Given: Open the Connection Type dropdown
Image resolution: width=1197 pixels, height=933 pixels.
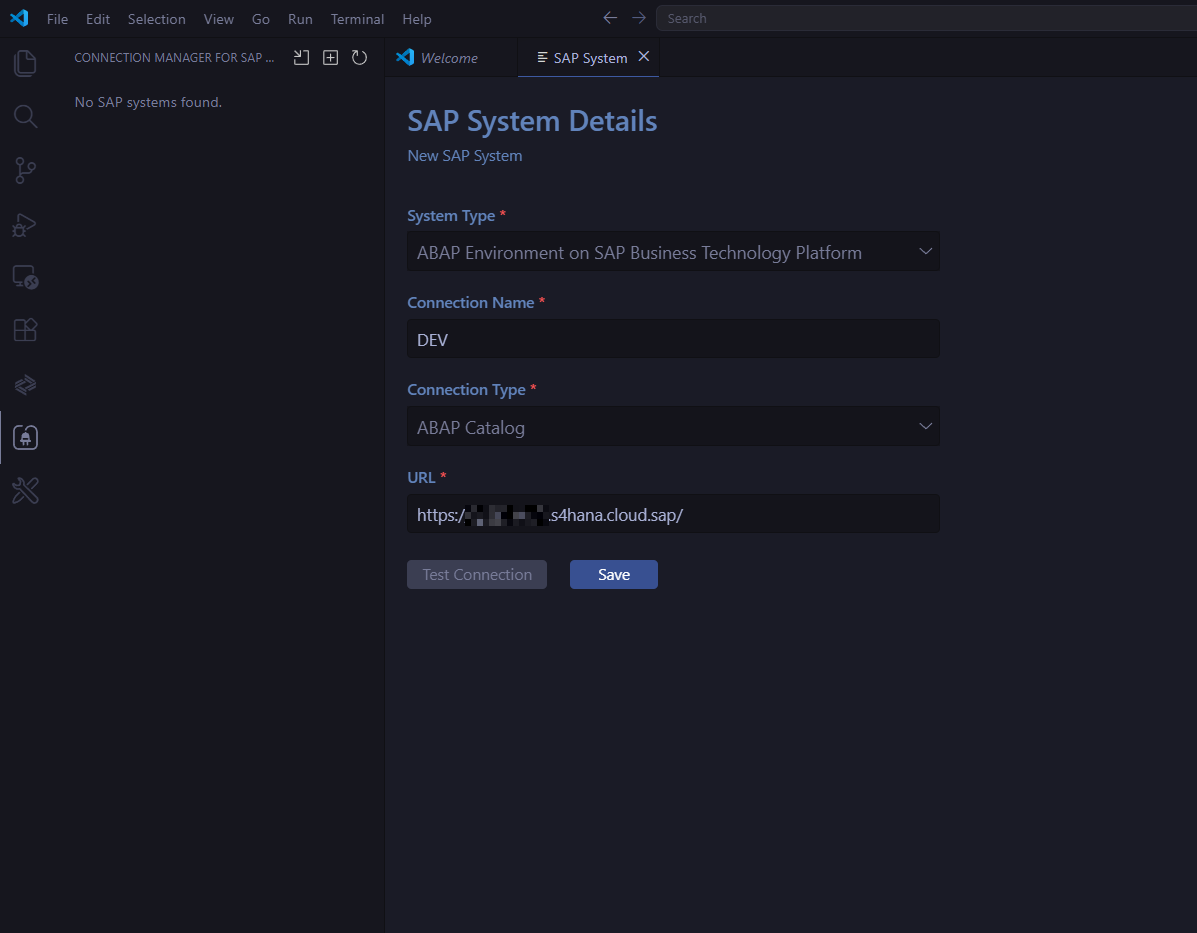Looking at the screenshot, I should coord(673,427).
